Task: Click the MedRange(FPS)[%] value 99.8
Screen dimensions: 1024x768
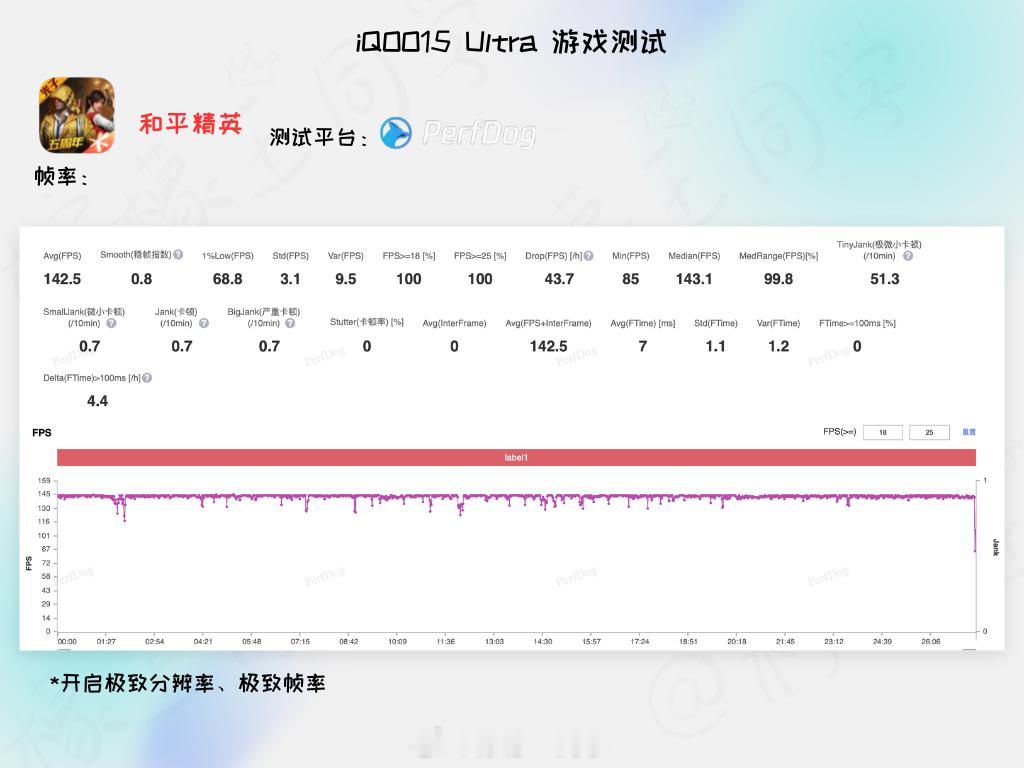Action: pos(778,279)
